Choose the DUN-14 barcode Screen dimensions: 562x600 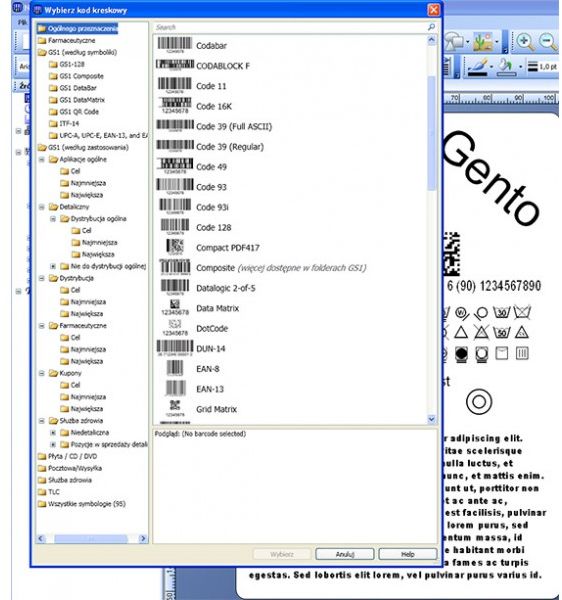pyautogui.click(x=191, y=349)
